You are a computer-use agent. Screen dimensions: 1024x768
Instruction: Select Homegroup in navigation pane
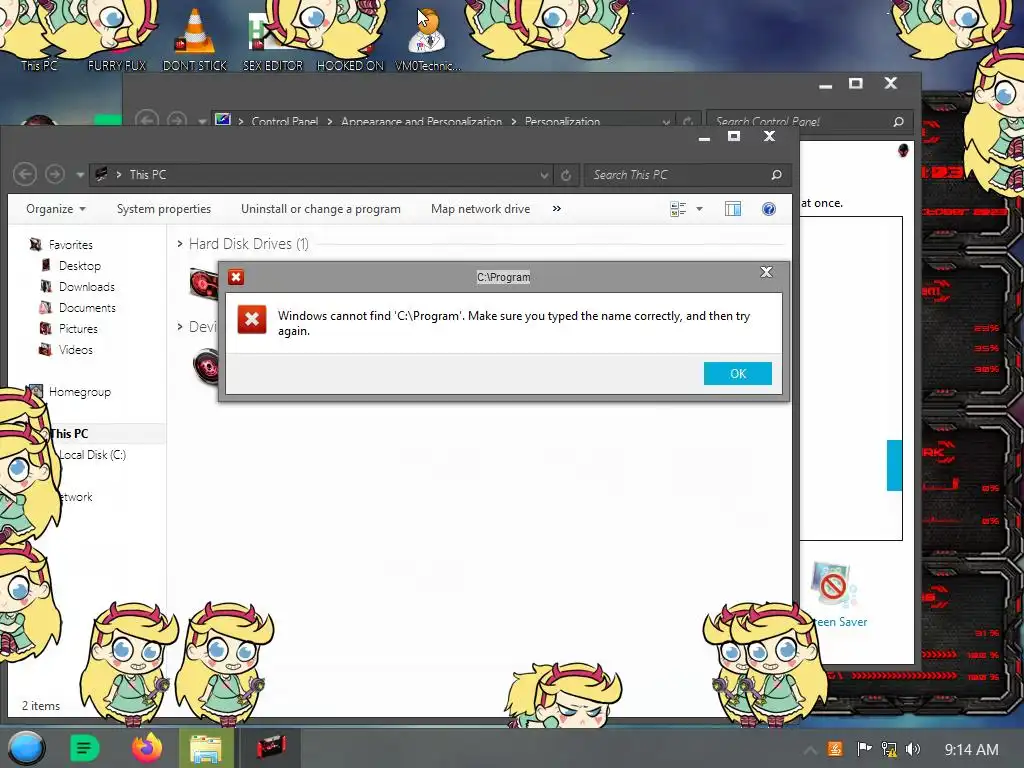(79, 392)
